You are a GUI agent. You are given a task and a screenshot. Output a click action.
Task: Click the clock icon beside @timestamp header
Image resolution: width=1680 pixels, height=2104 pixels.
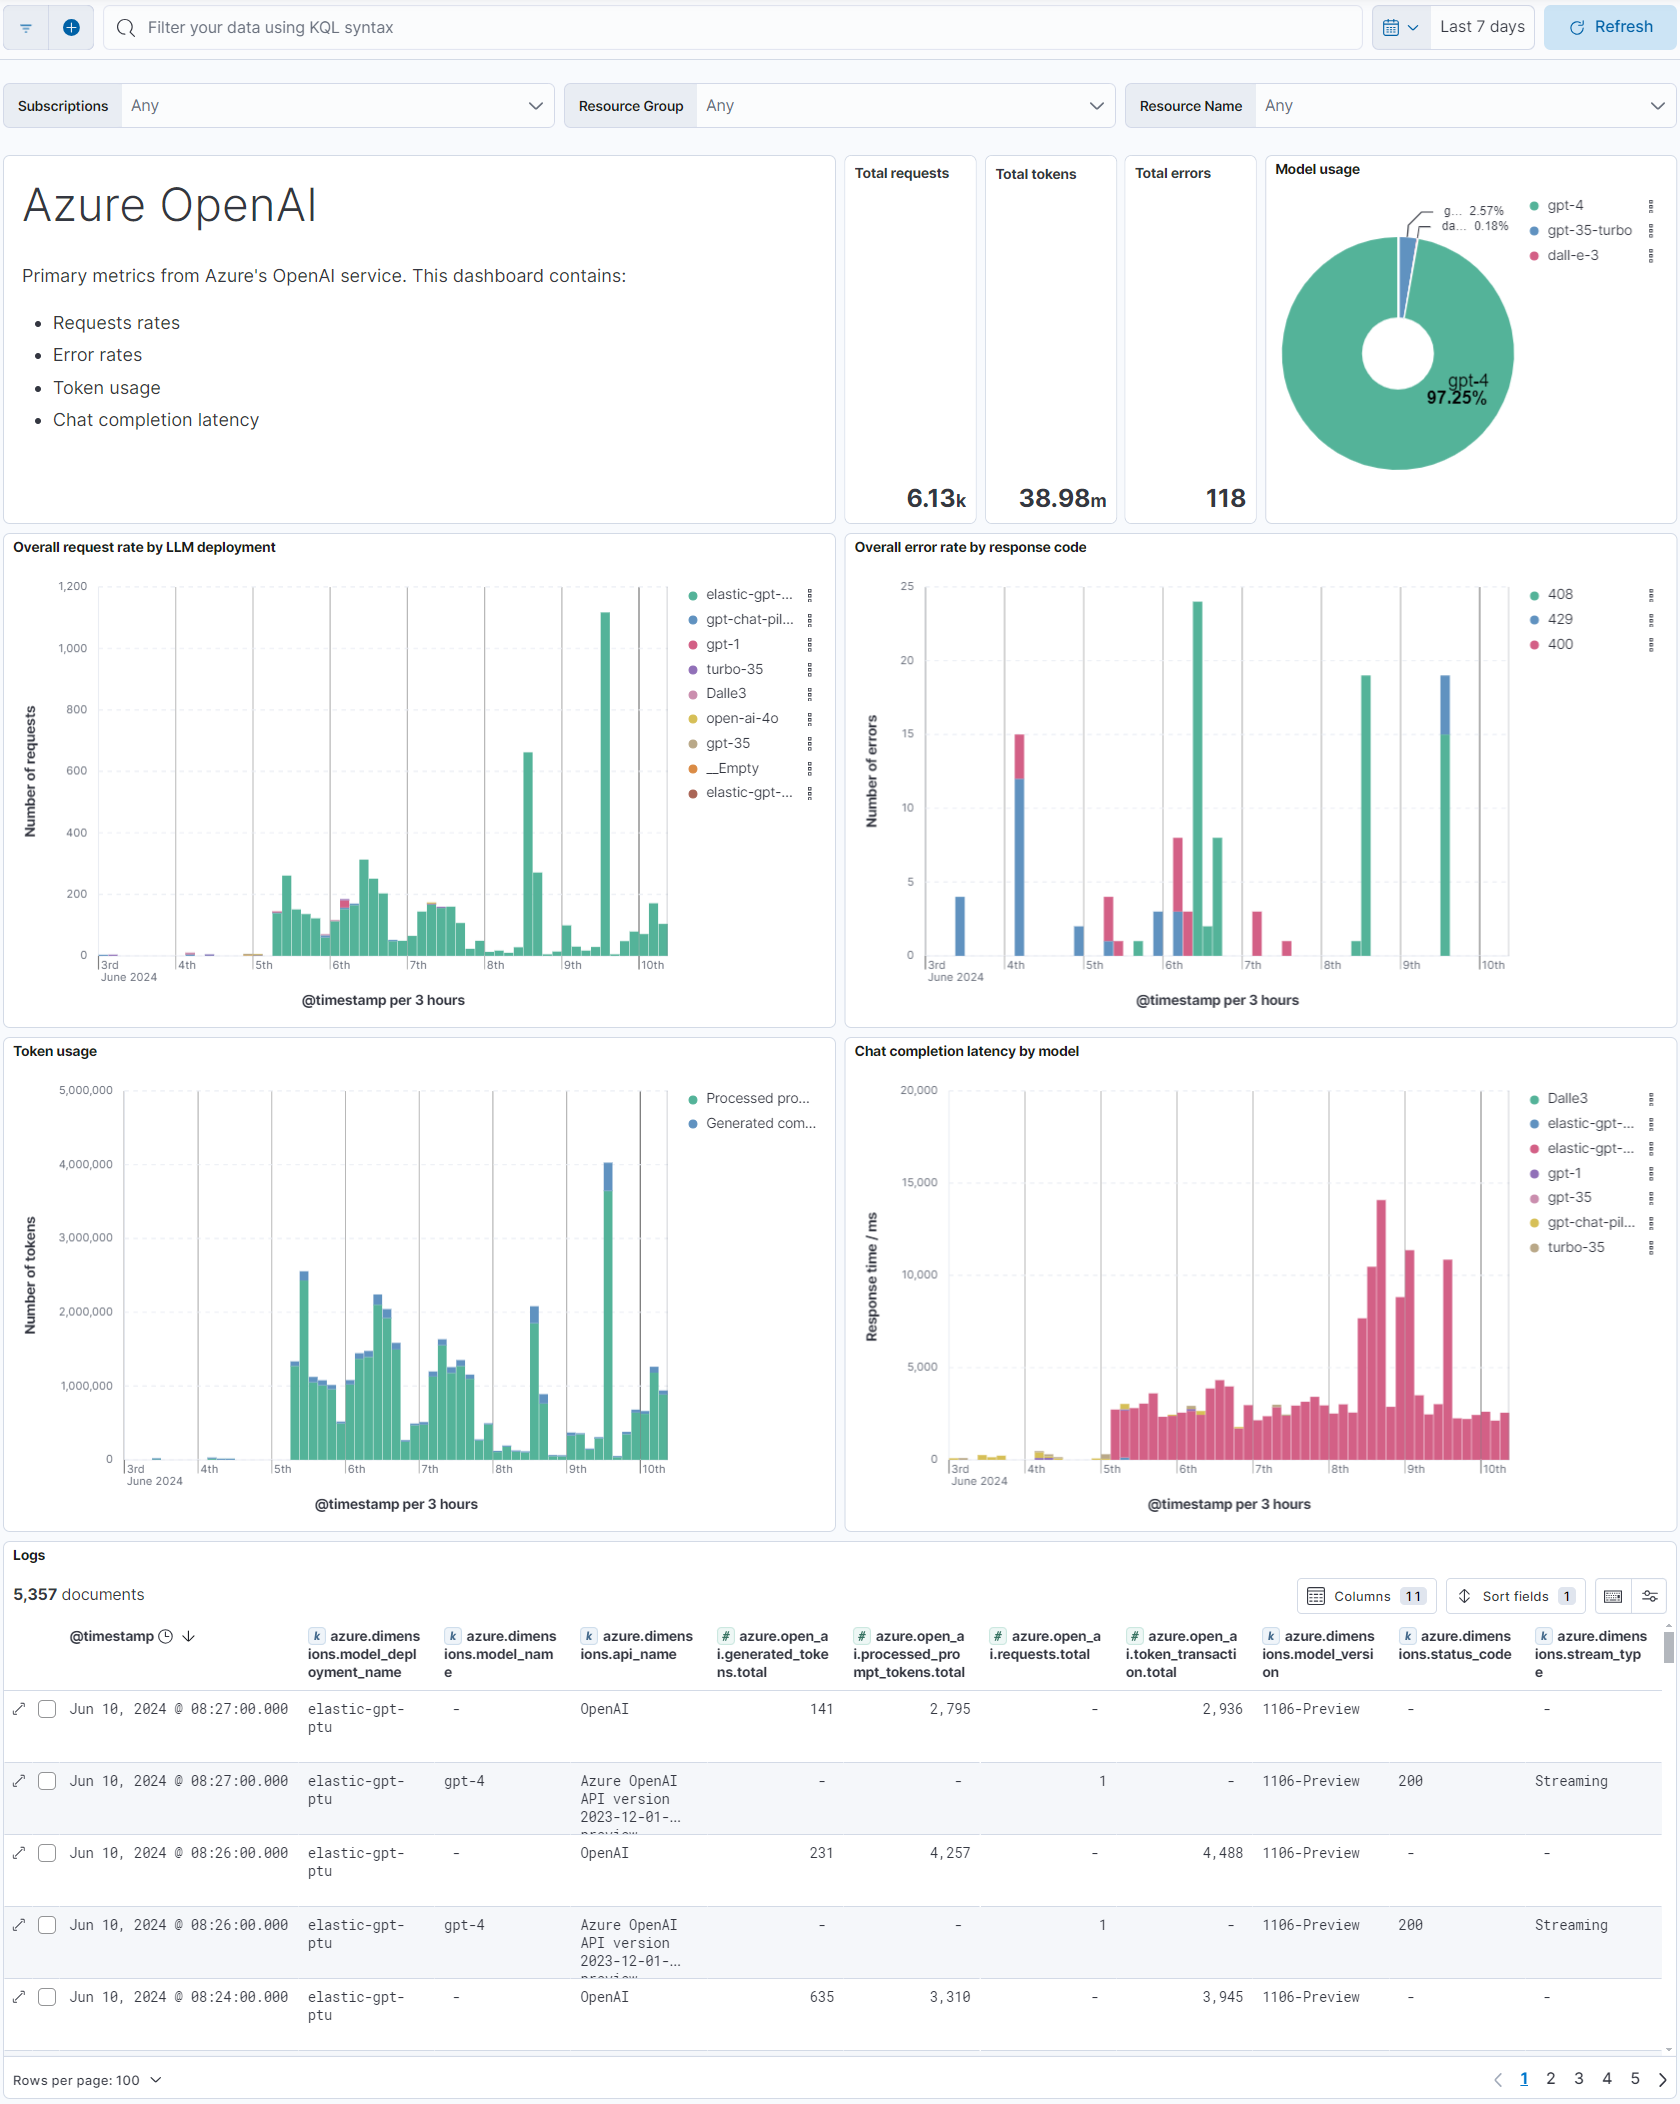[165, 1636]
